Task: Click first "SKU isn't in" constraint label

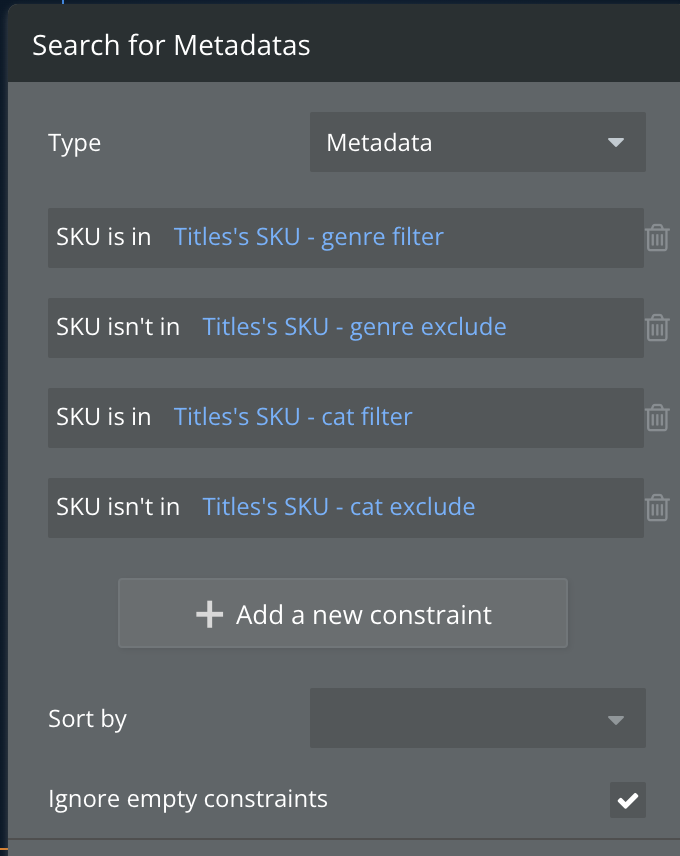Action: tap(118, 327)
